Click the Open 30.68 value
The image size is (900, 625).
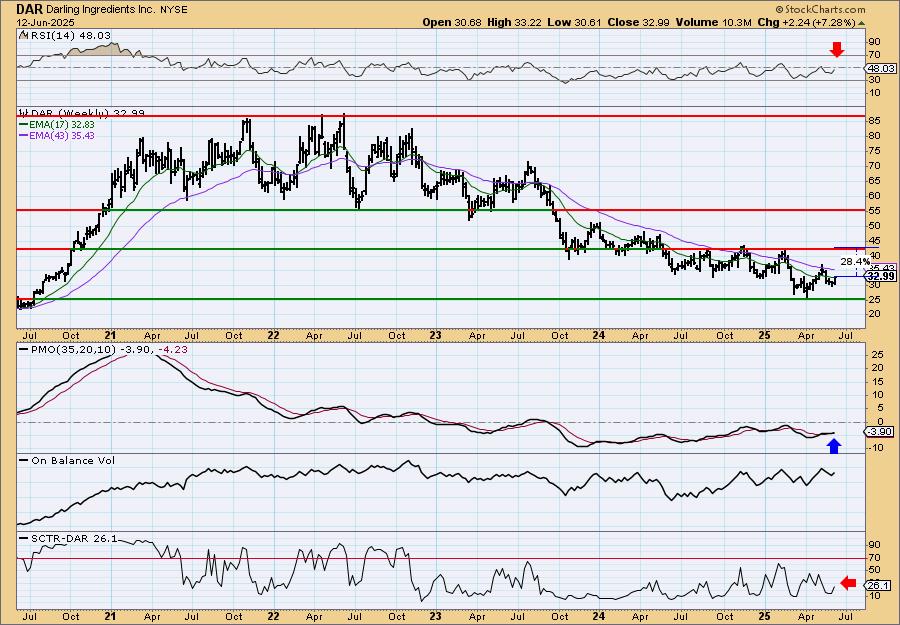click(452, 22)
